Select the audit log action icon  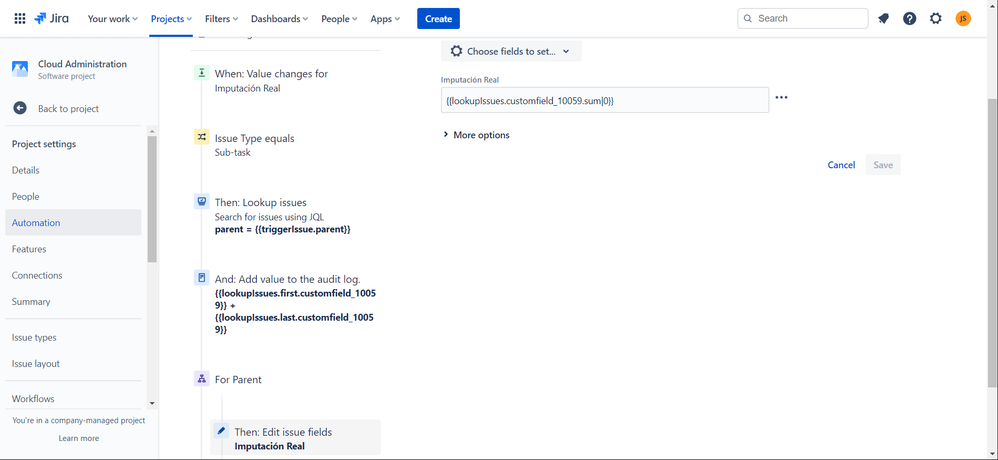pos(201,278)
